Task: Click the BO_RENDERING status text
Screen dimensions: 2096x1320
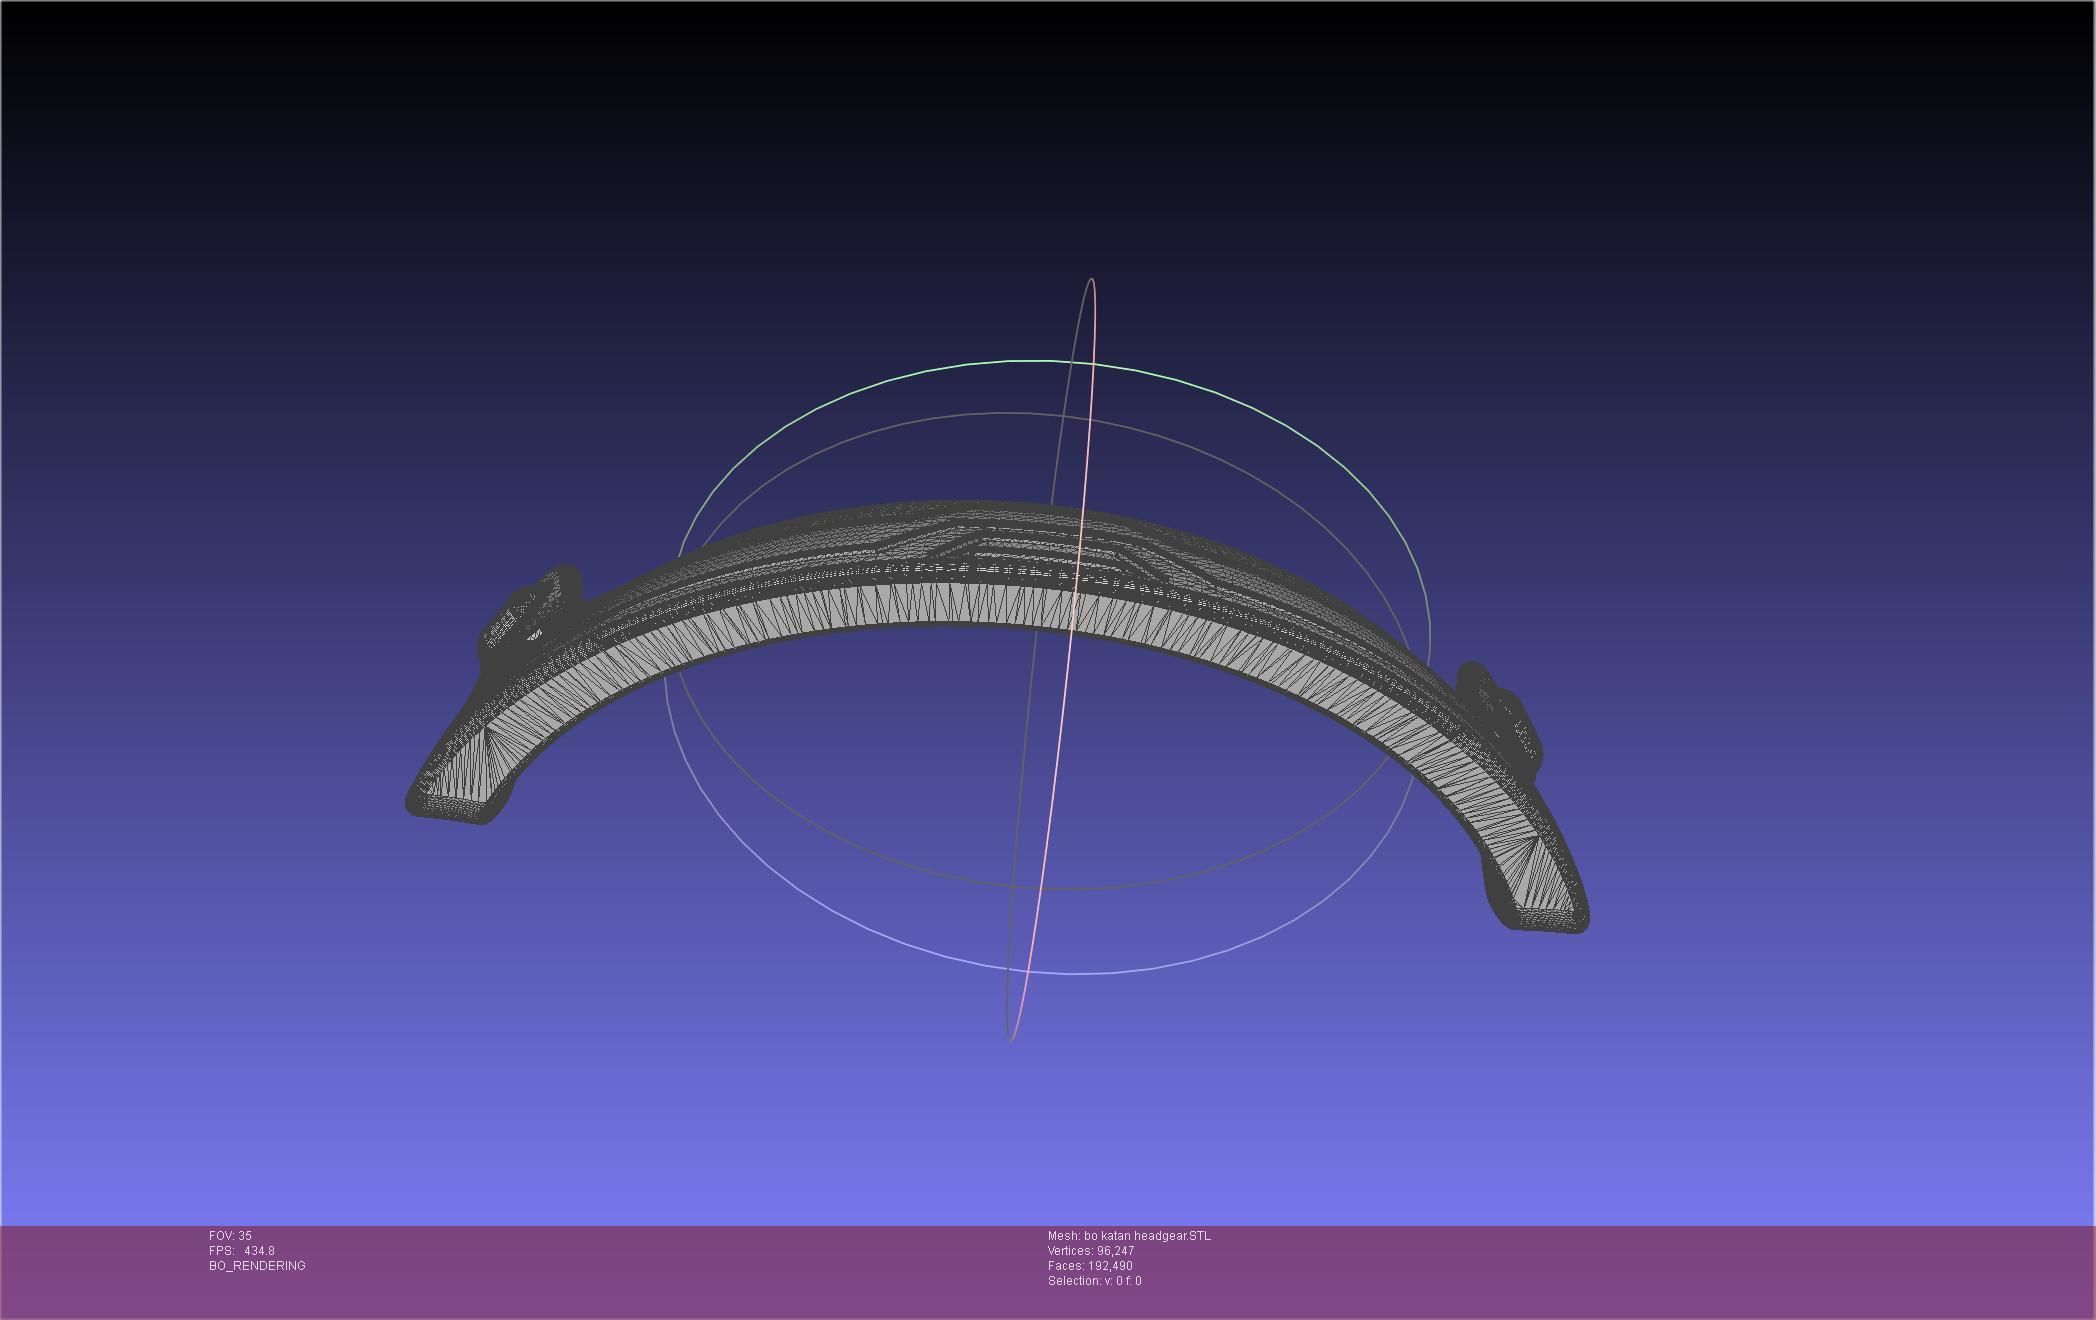Action: [257, 1266]
